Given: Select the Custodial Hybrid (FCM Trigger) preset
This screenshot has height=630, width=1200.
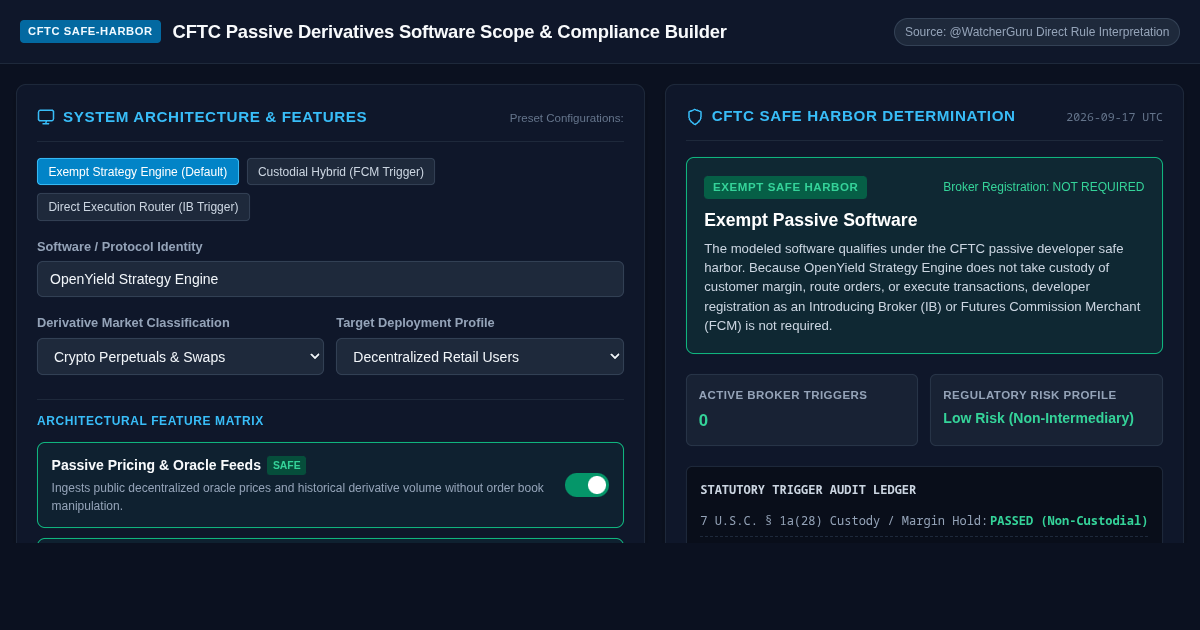Looking at the screenshot, I should [x=341, y=172].
